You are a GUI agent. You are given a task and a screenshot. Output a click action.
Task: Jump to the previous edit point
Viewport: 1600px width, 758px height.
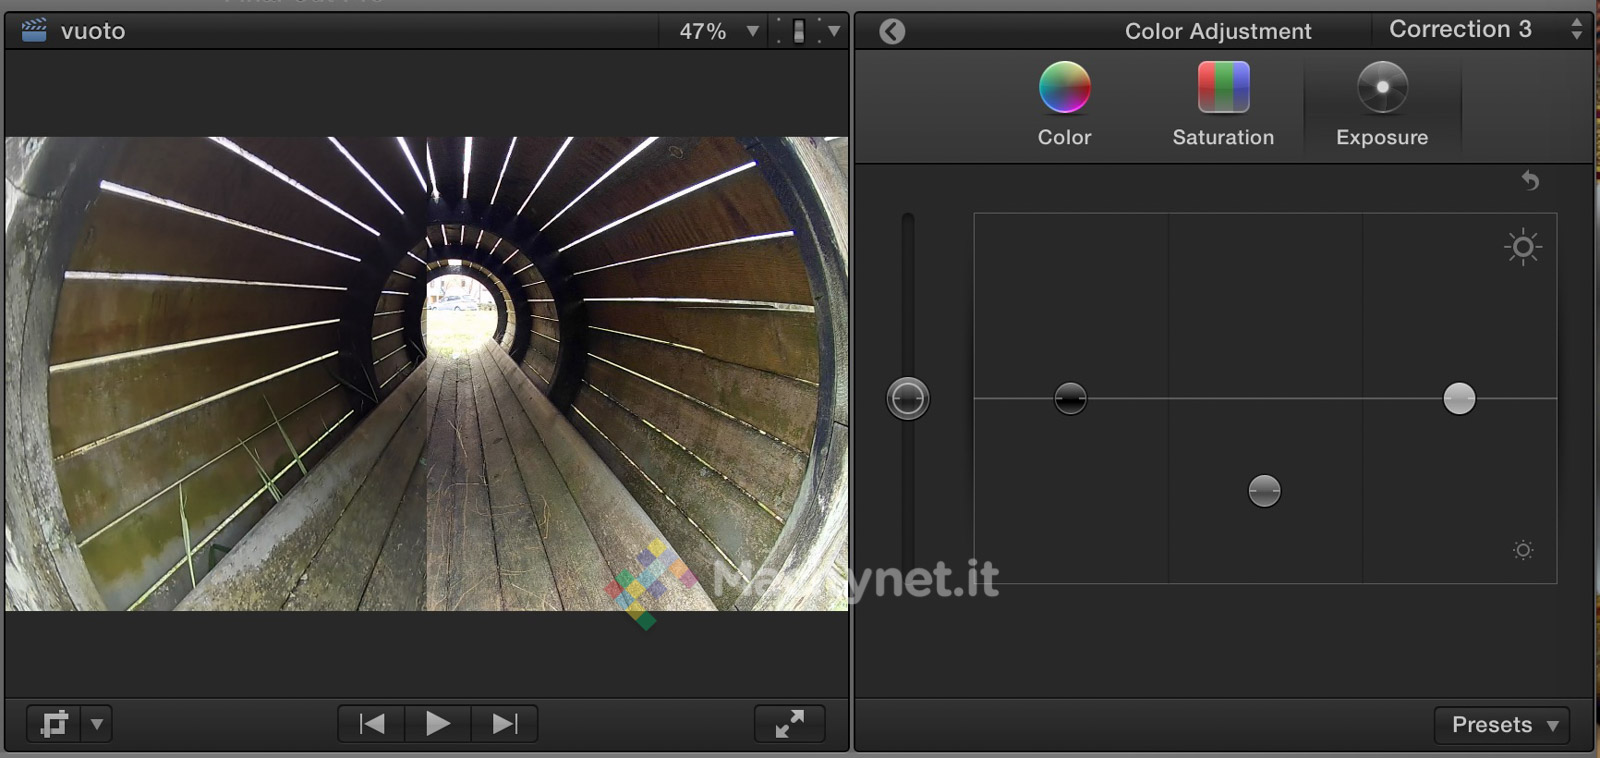click(x=372, y=723)
